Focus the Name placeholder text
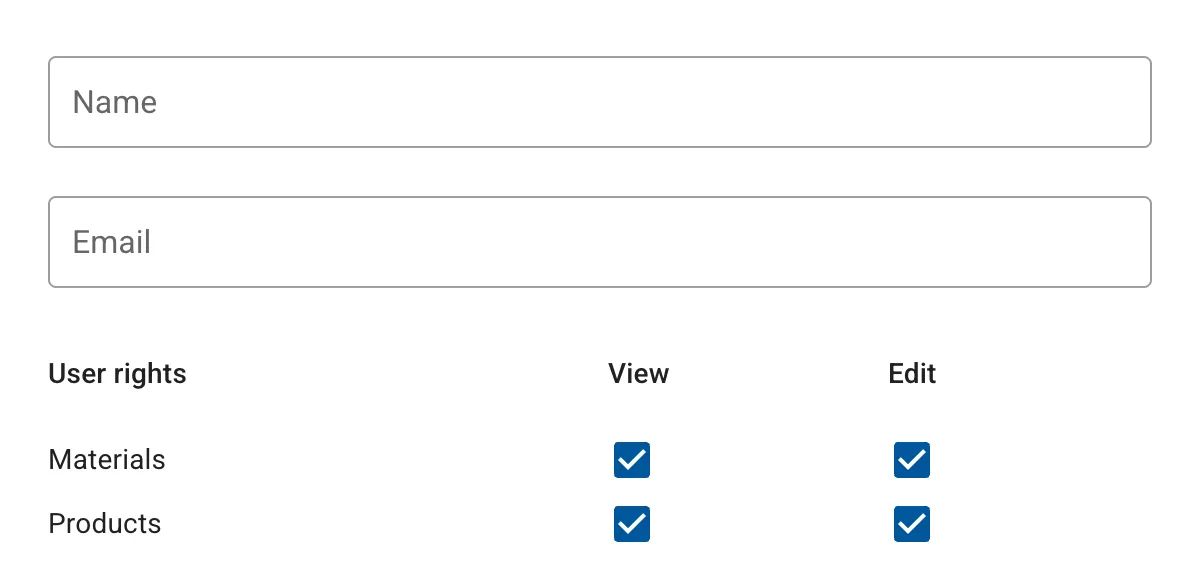 coord(115,102)
